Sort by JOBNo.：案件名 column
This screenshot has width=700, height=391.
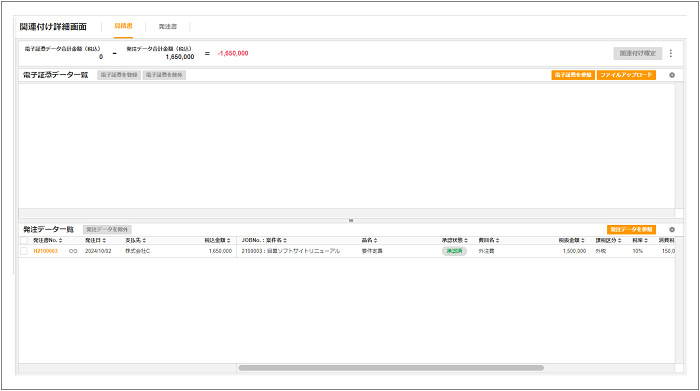pos(264,241)
